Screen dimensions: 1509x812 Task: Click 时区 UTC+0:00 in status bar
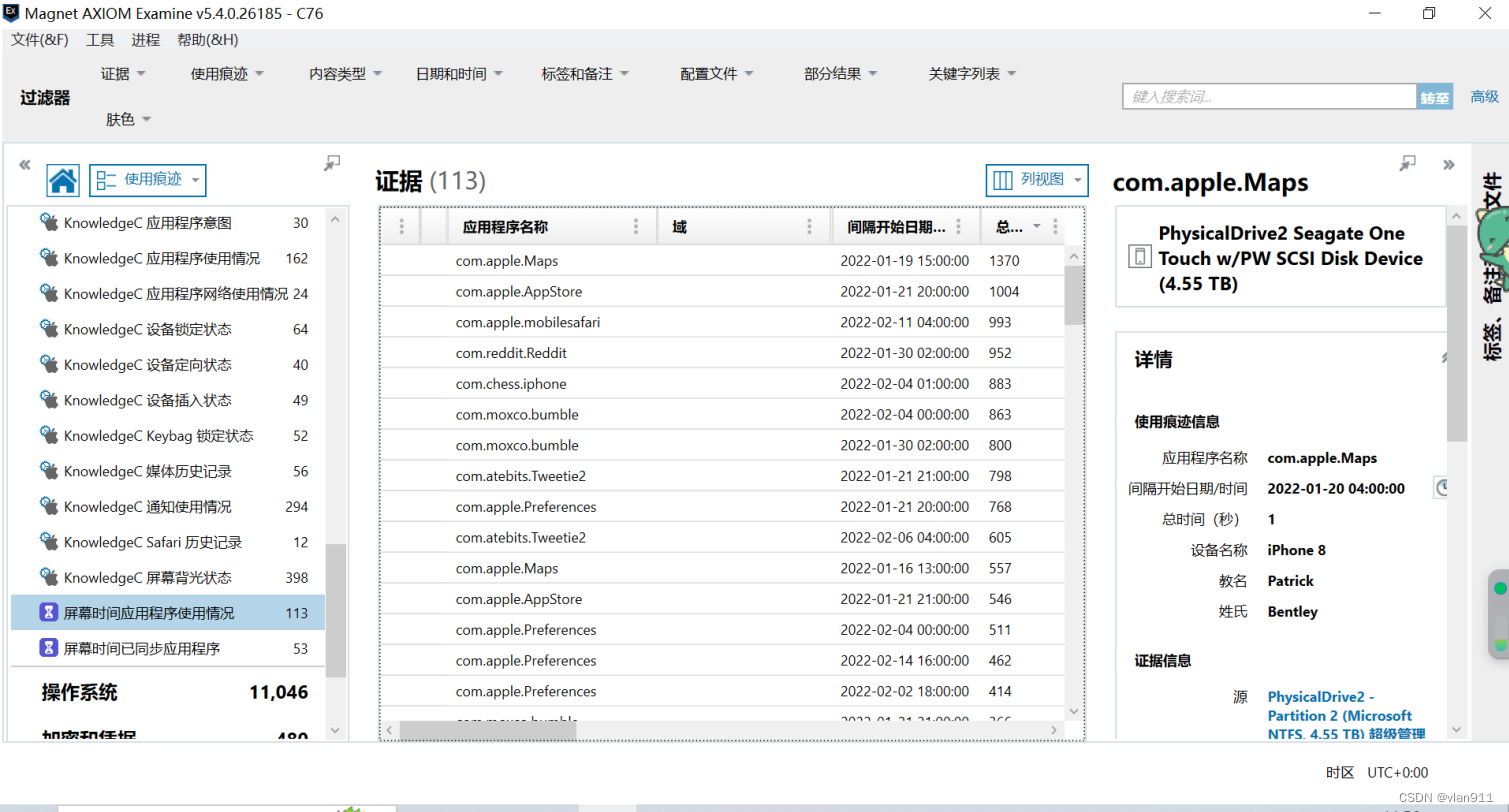(1377, 772)
